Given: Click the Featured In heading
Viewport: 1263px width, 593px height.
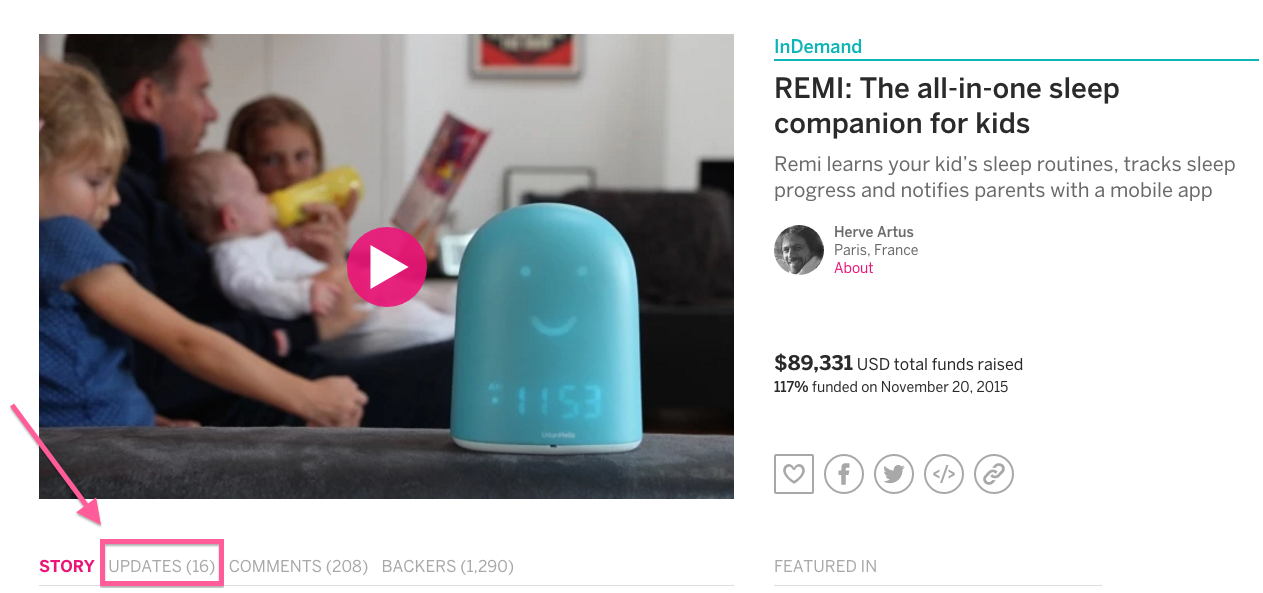Looking at the screenshot, I should point(825,566).
